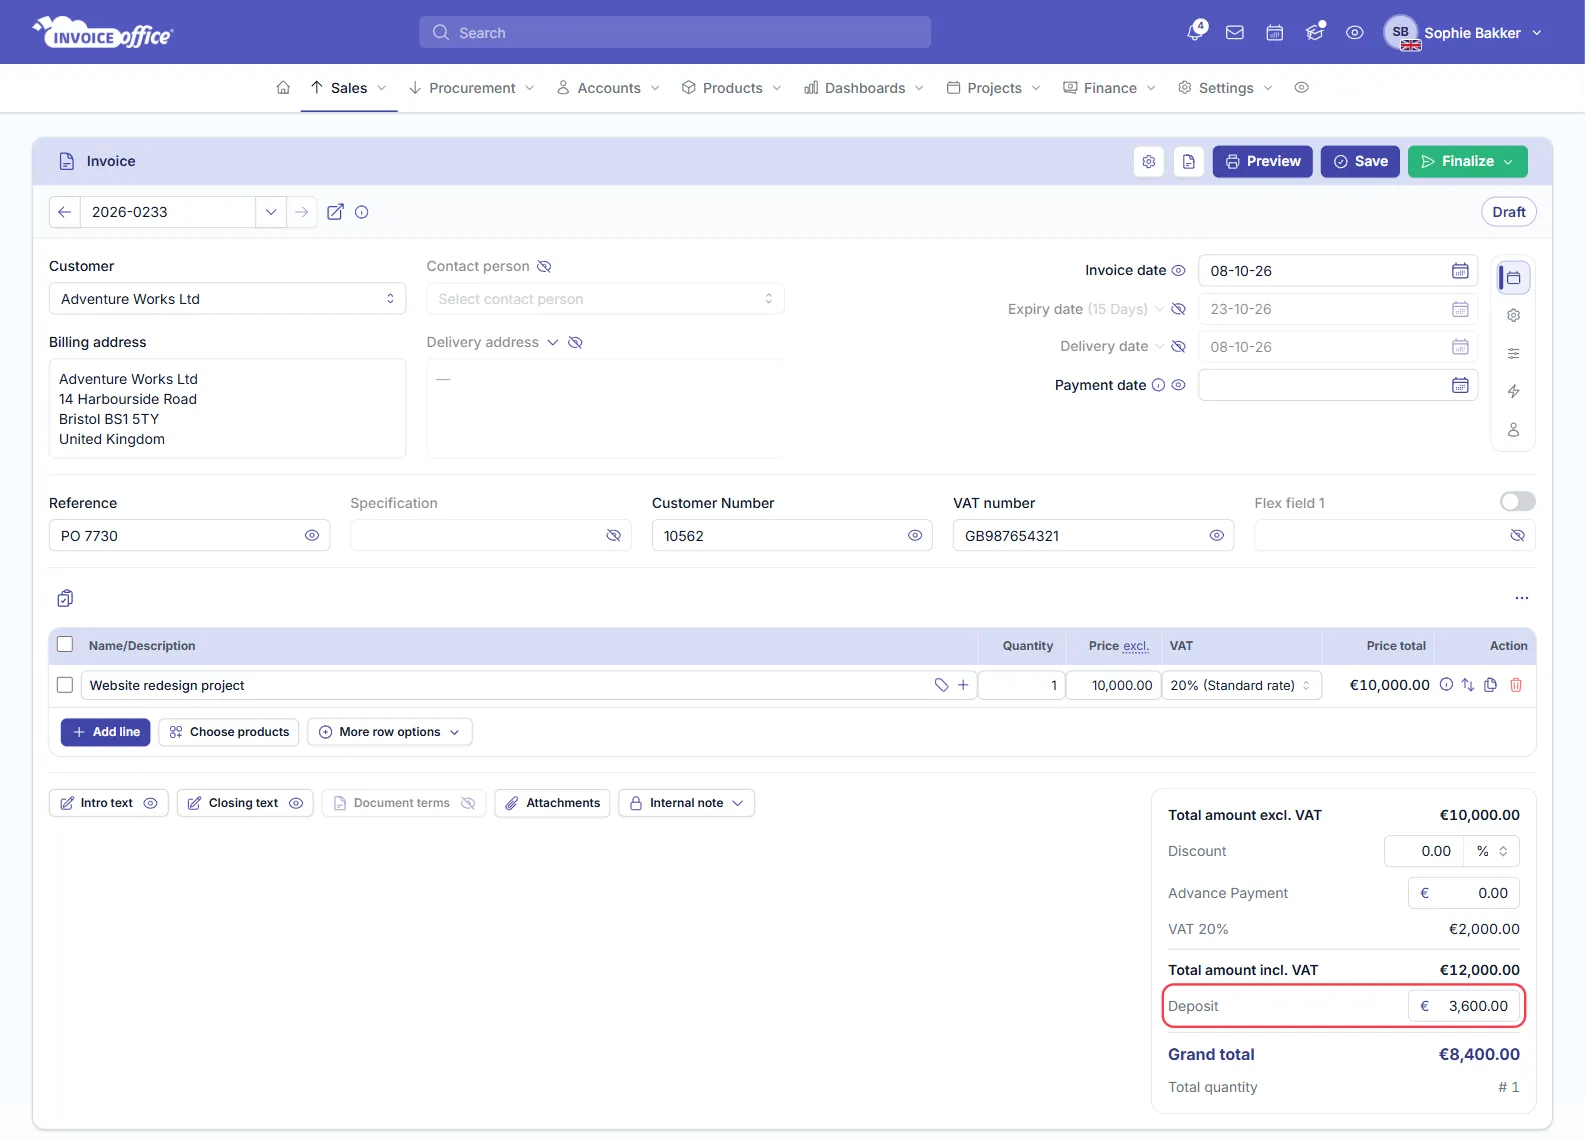This screenshot has height=1140, width=1585.
Task: Click the Payment date calendar picker
Action: pos(1460,385)
